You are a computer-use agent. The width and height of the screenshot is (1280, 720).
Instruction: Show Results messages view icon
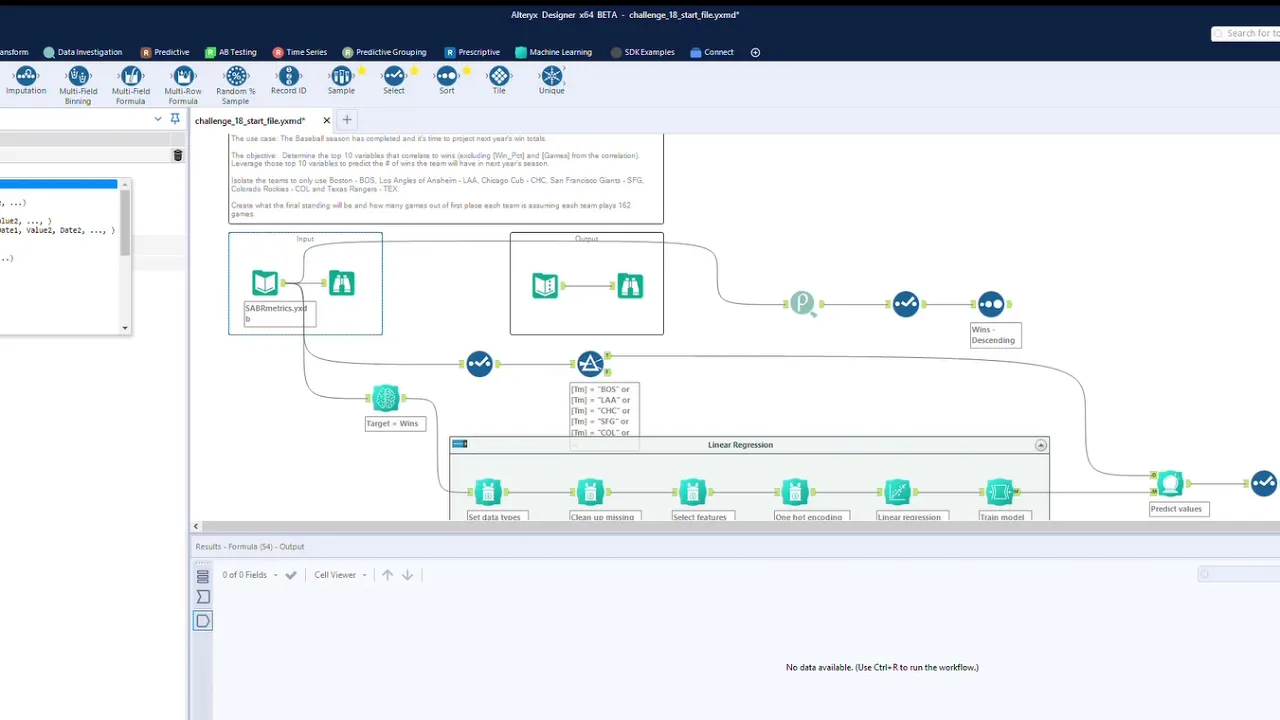(203, 576)
